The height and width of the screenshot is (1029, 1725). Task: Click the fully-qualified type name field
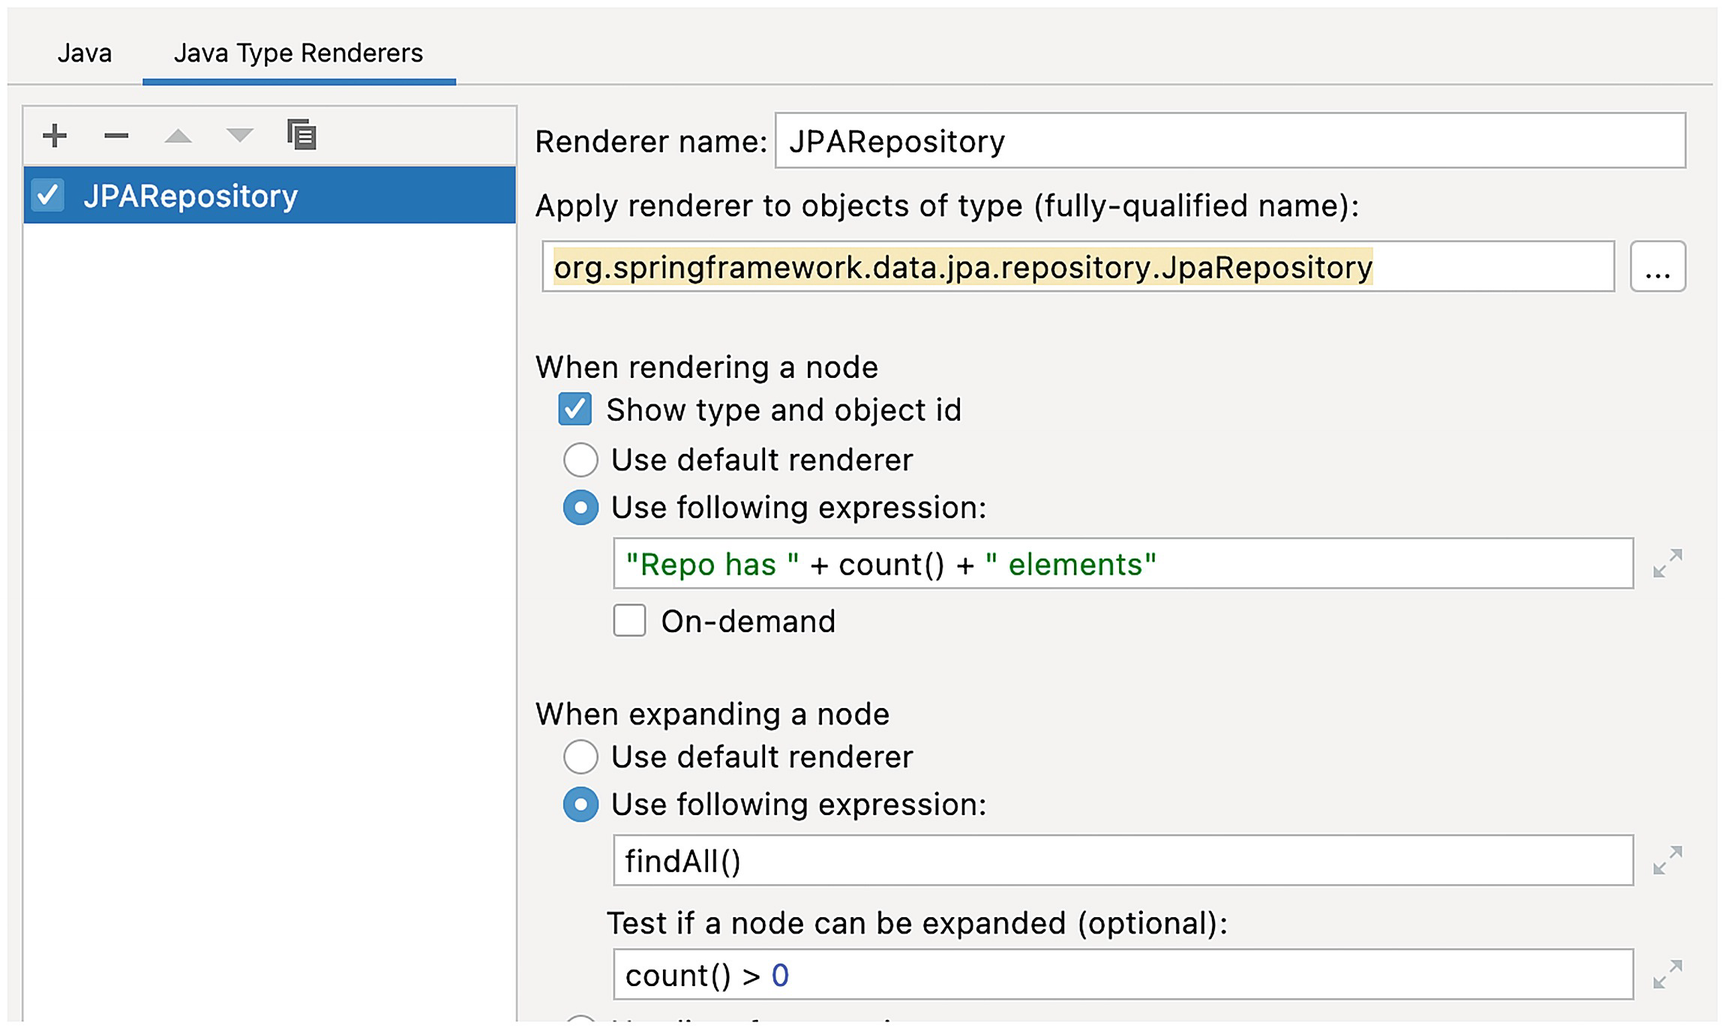pyautogui.click(x=1078, y=267)
